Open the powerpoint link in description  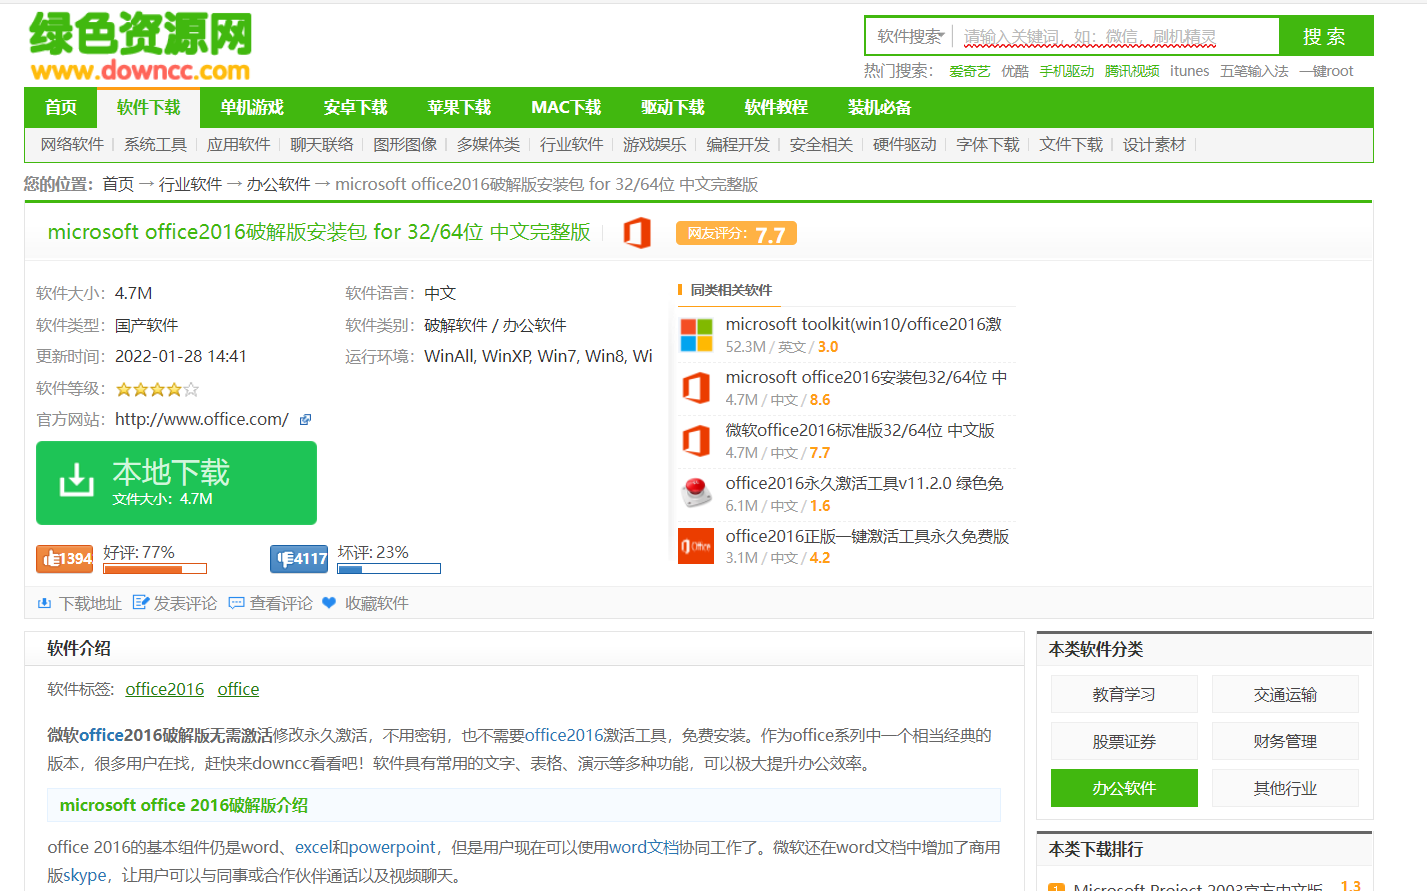point(392,847)
